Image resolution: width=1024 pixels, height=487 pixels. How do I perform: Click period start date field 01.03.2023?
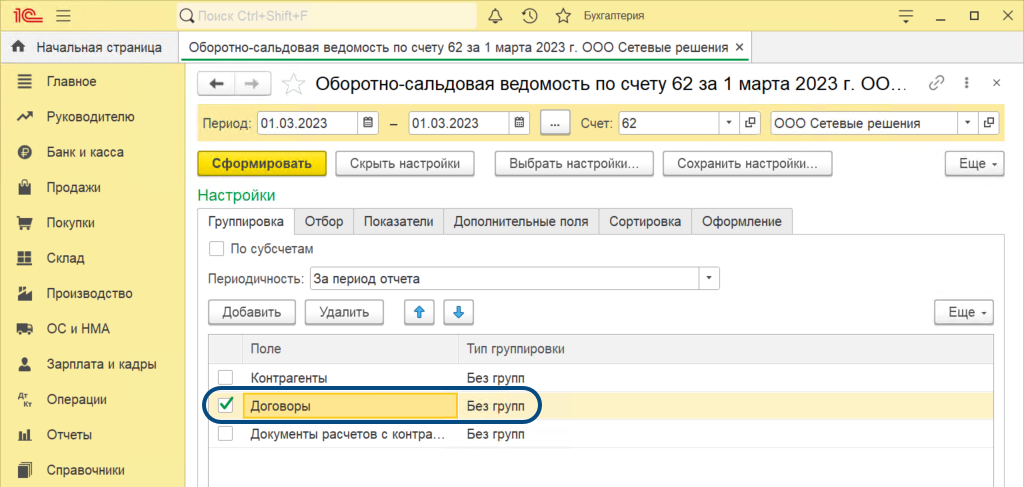point(308,122)
